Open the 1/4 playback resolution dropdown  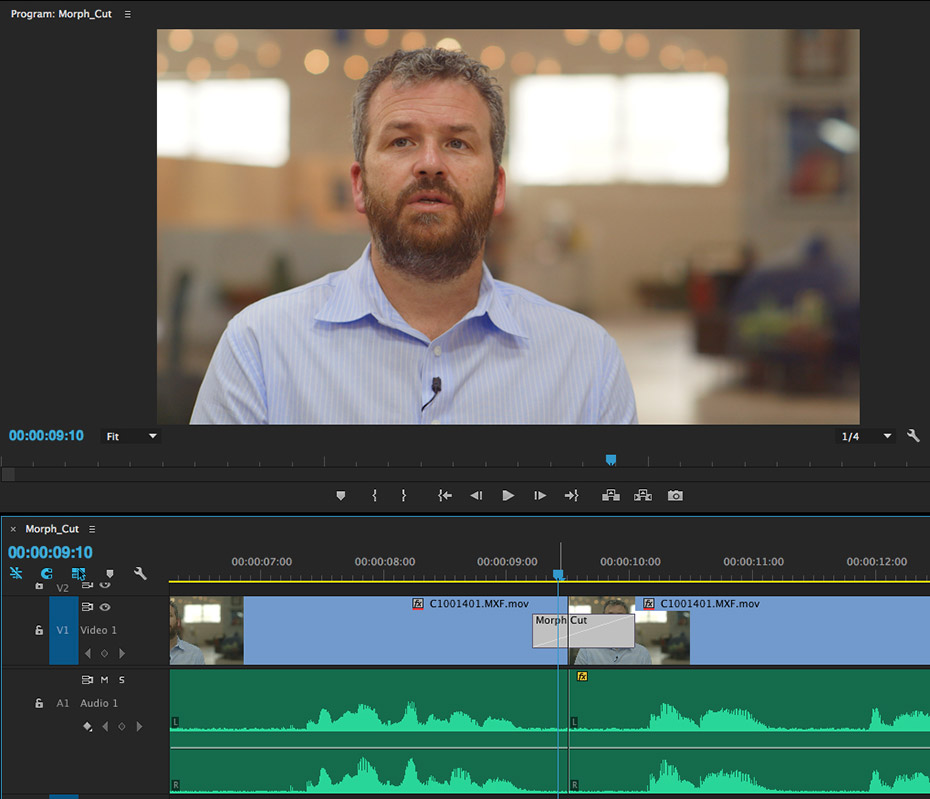click(x=866, y=437)
